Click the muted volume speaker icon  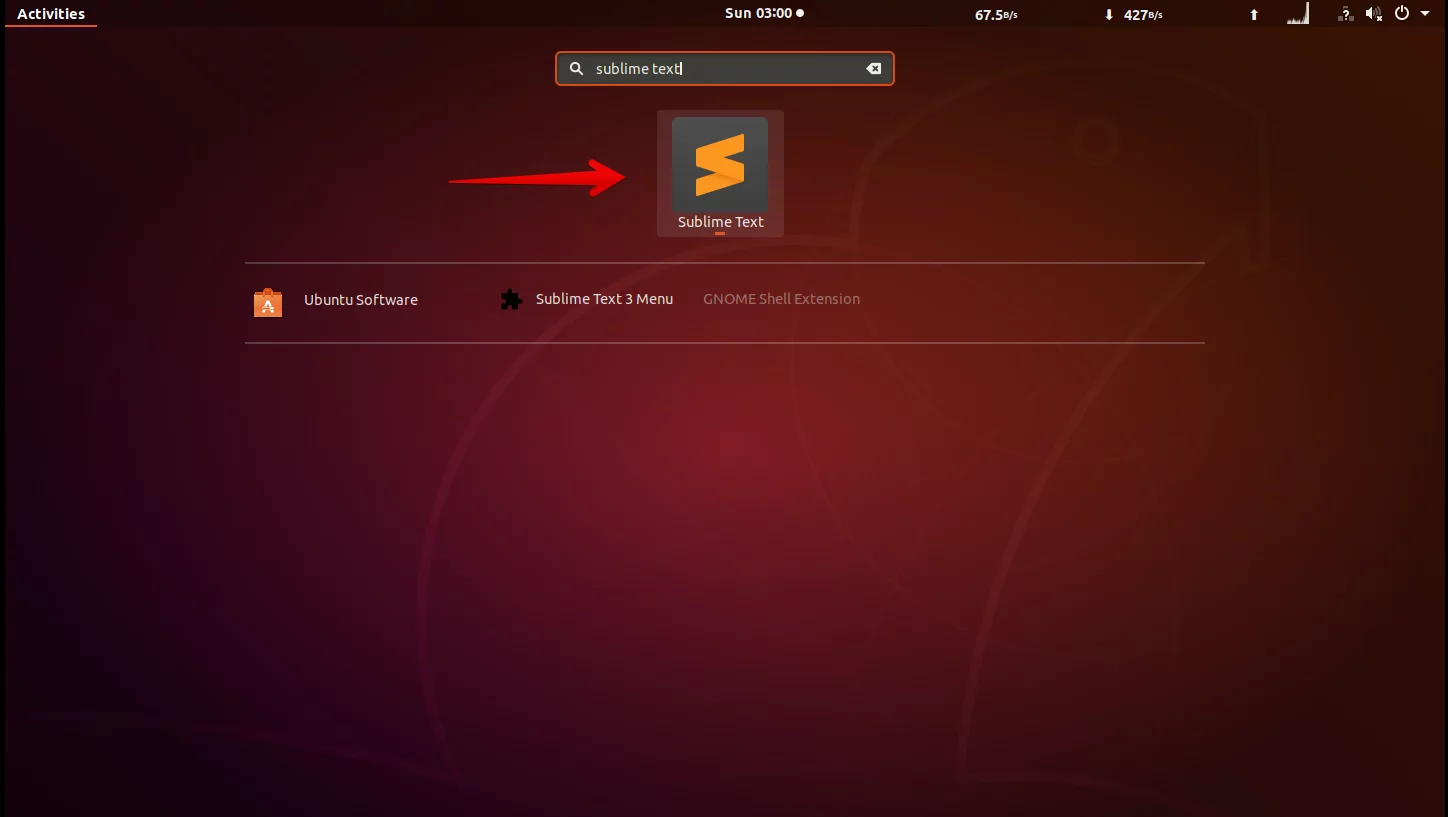(x=1374, y=14)
